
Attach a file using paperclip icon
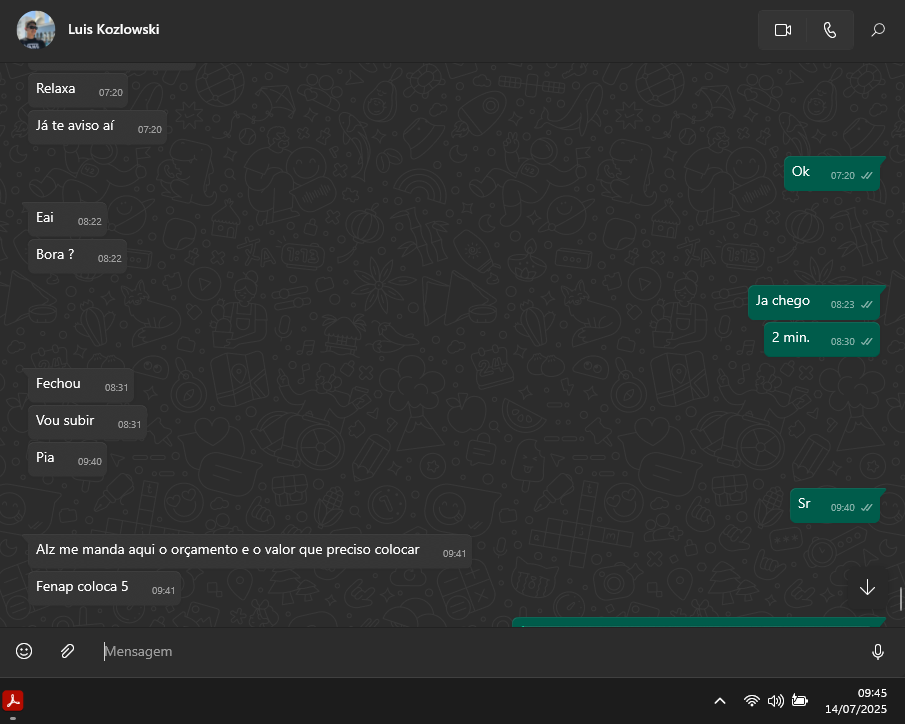click(67, 651)
